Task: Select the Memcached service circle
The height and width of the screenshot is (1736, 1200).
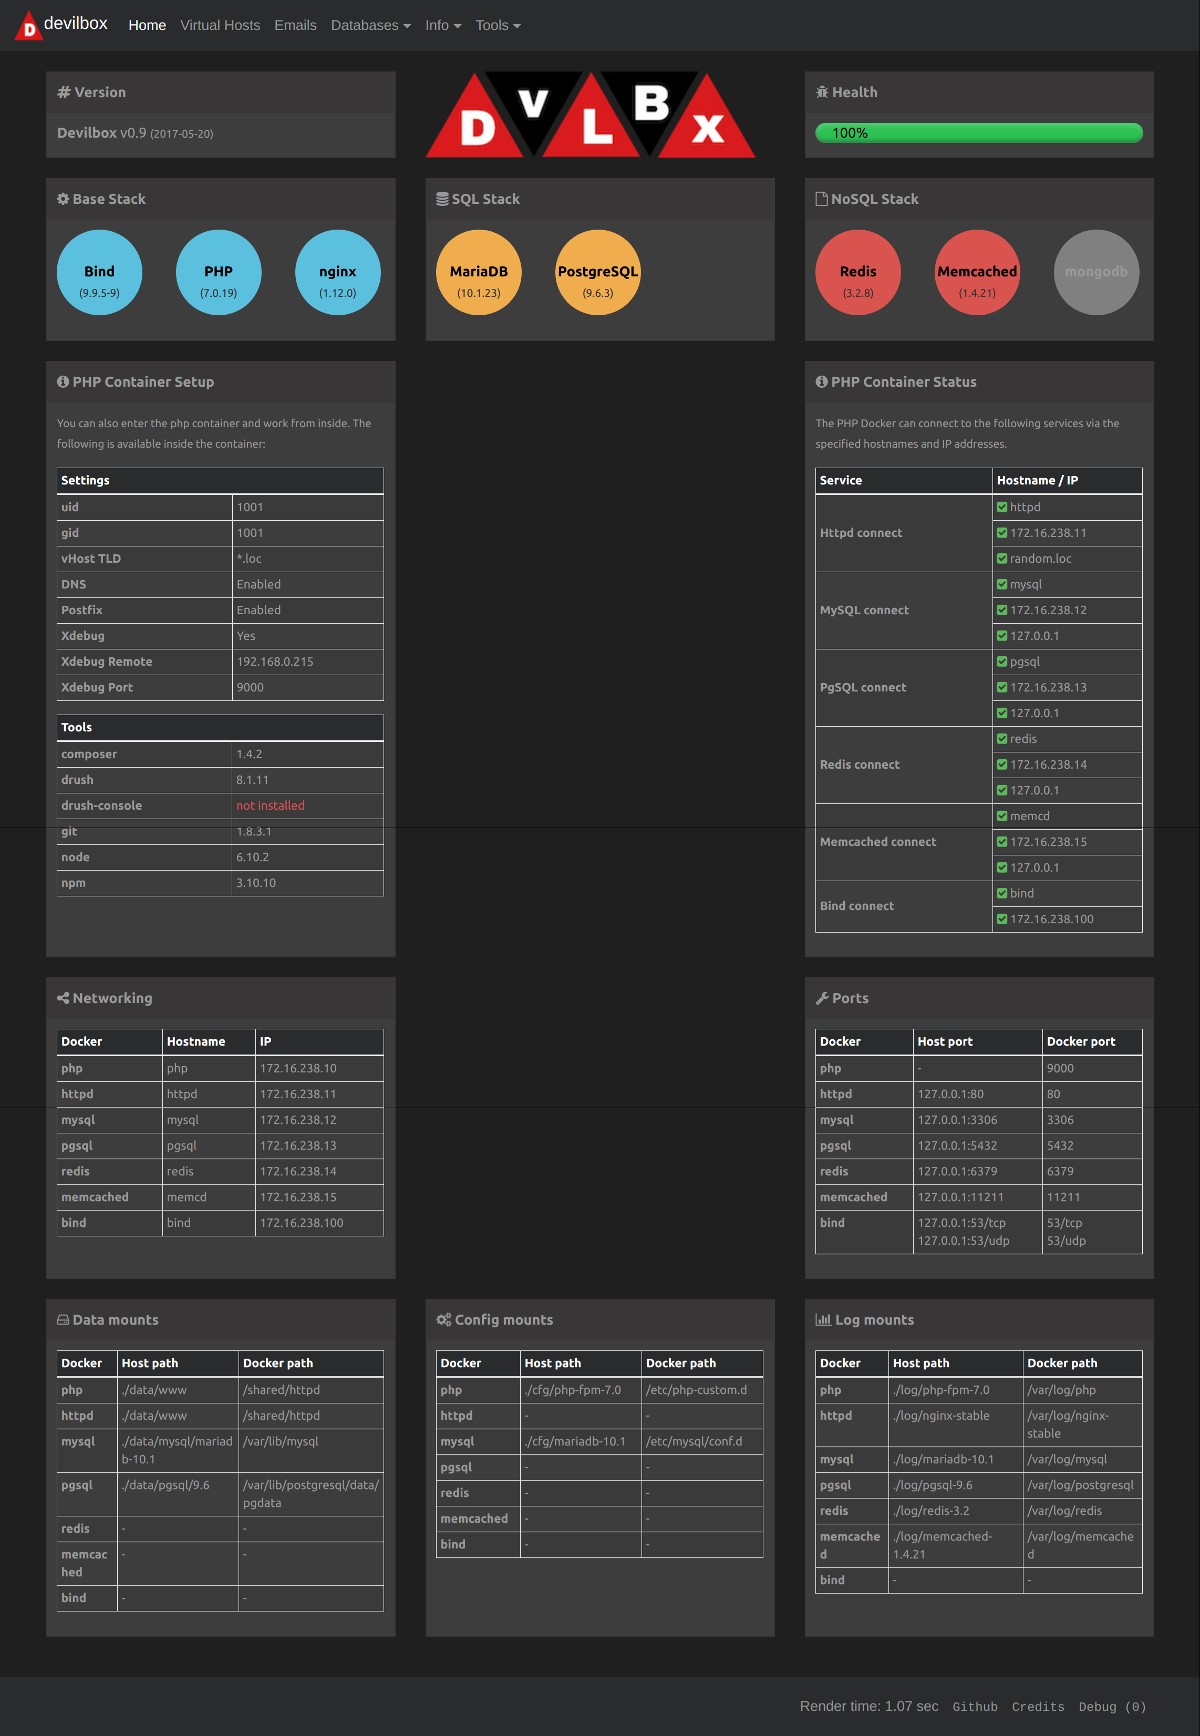Action: point(977,272)
